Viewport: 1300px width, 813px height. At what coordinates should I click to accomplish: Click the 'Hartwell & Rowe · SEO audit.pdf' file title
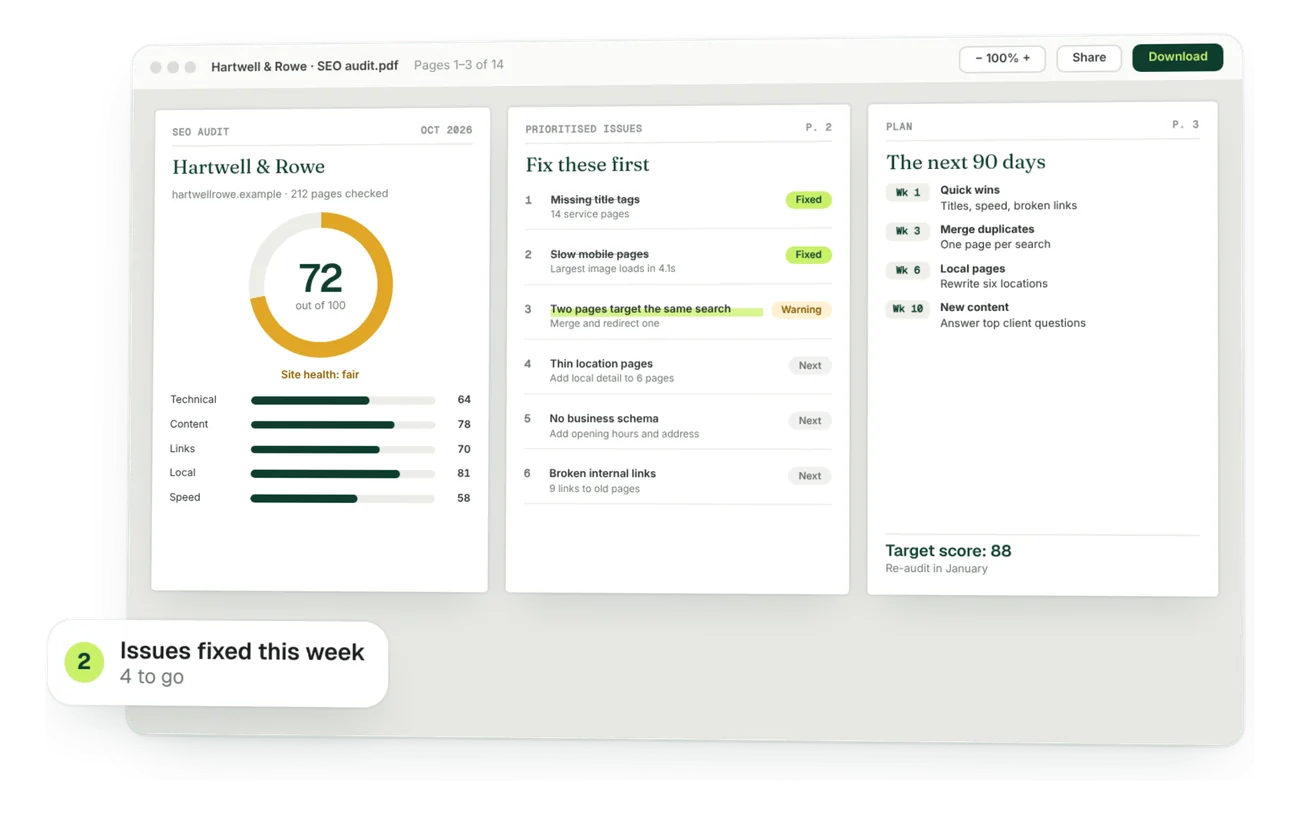(305, 66)
